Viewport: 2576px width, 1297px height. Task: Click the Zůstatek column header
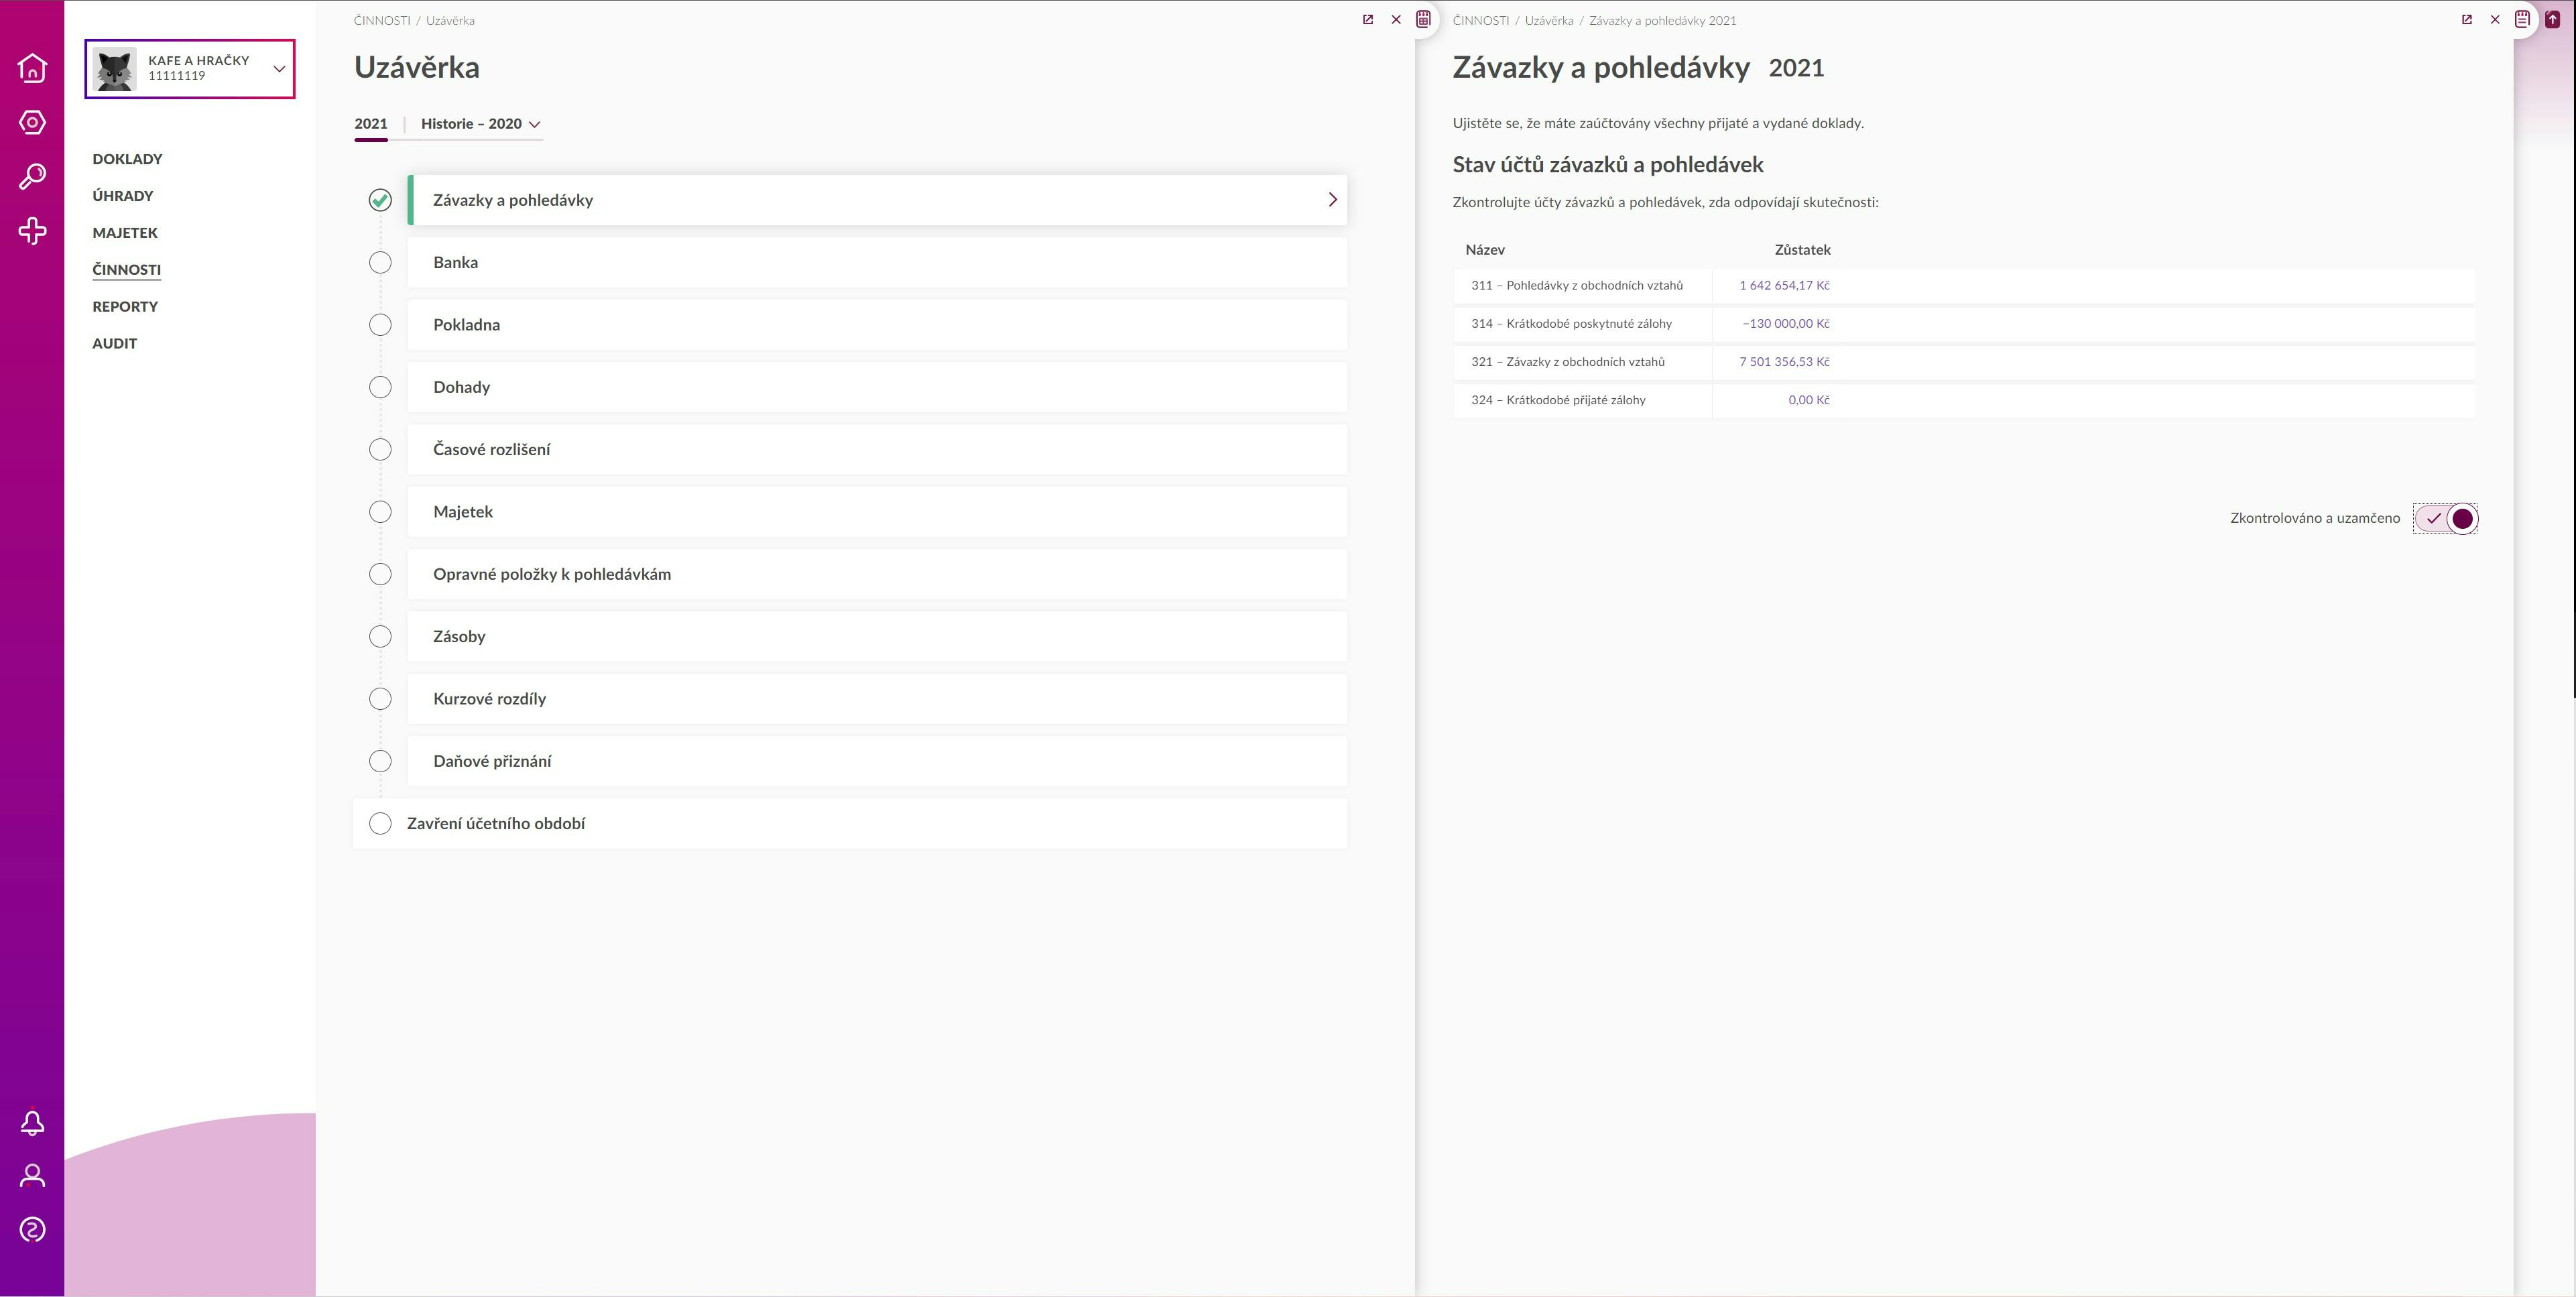pos(1802,250)
